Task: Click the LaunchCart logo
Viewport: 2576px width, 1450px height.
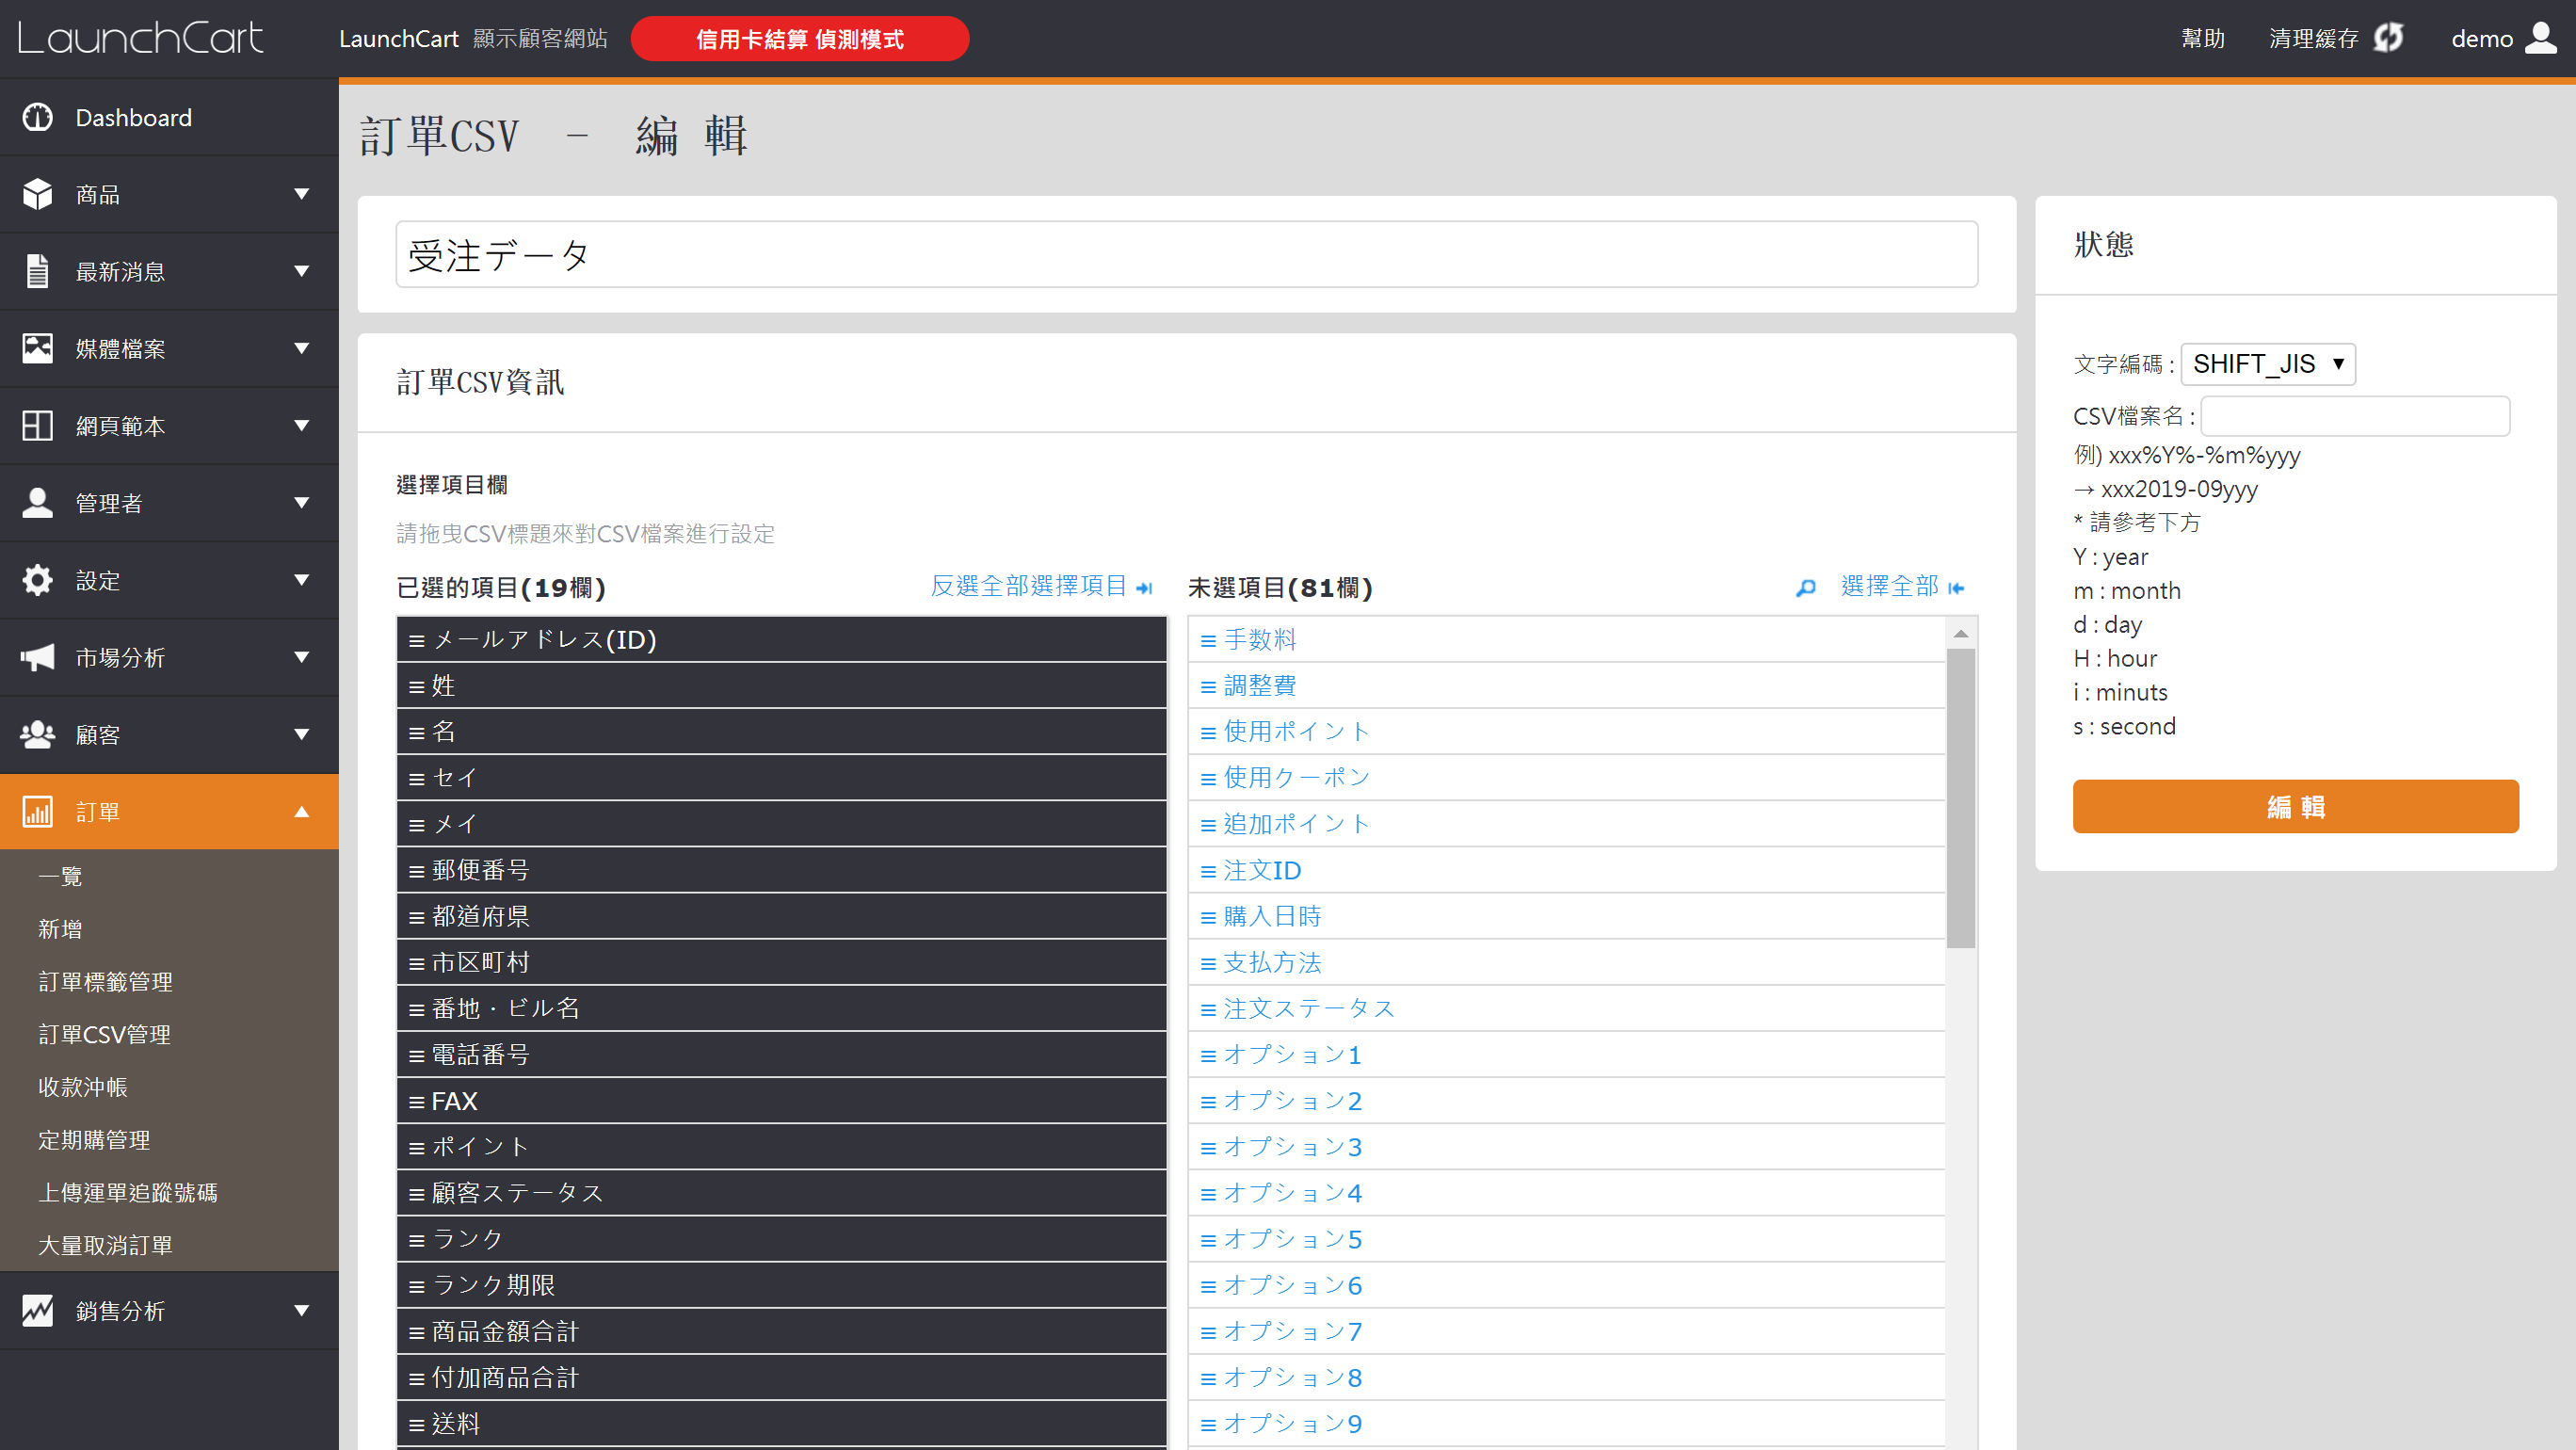Action: 140,38
